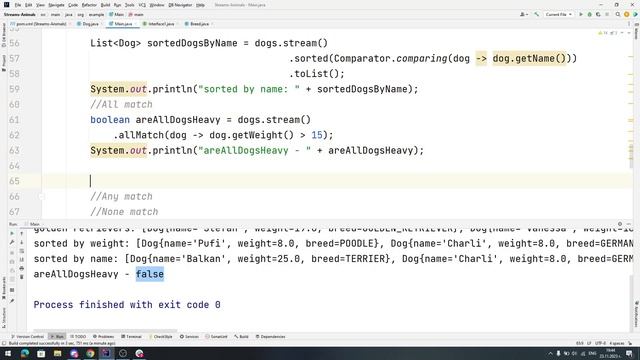The image size is (640, 360).
Task: Open File Explorer from taskbar
Action: (58, 353)
